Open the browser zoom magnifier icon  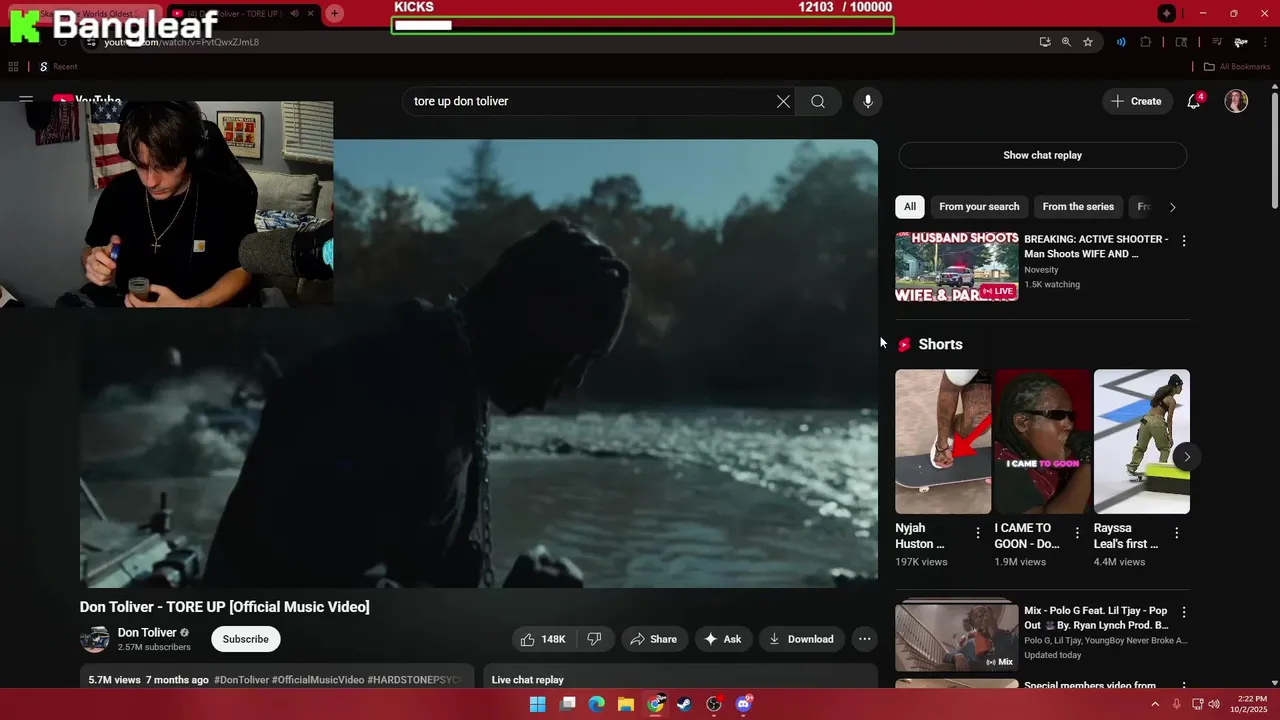(1066, 42)
